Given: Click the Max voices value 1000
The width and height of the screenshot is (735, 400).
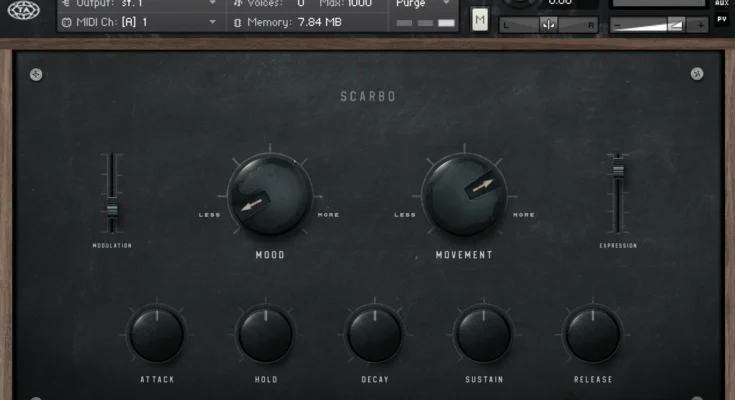Looking at the screenshot, I should click(x=359, y=4).
